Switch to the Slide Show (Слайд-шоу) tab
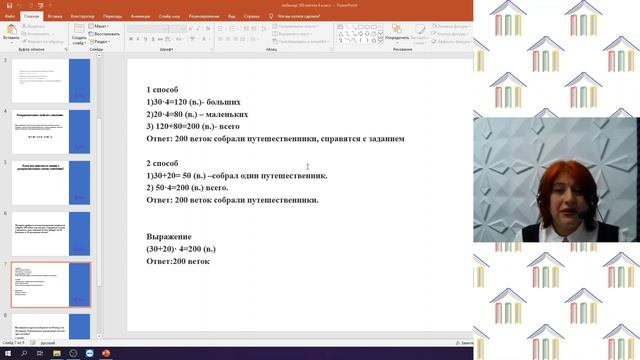Image resolution: width=640 pixels, height=360 pixels. (x=169, y=16)
